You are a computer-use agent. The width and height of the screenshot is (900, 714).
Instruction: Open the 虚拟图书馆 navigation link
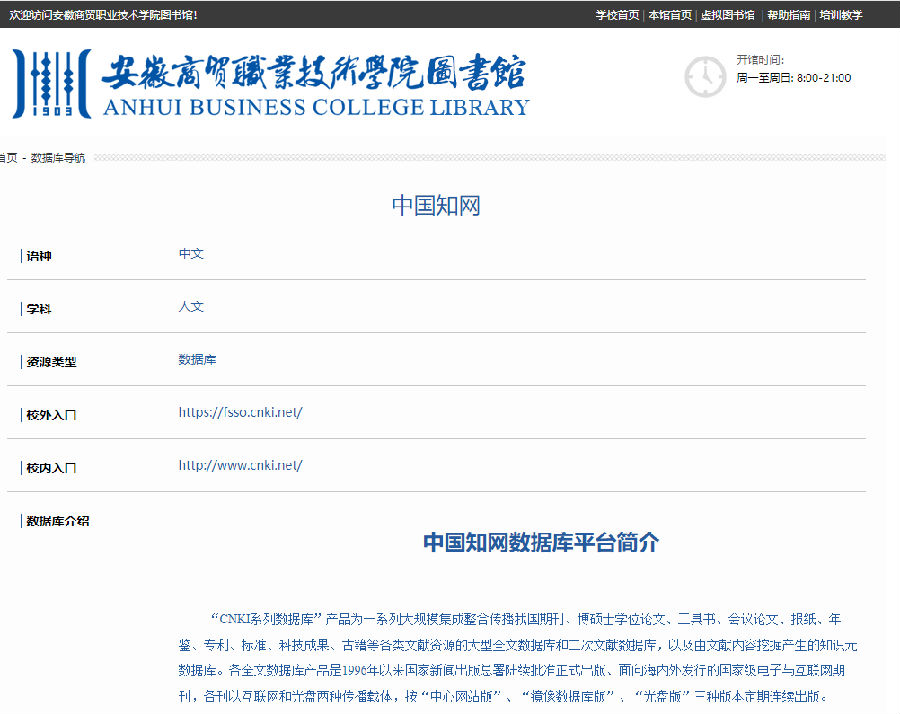coord(727,15)
